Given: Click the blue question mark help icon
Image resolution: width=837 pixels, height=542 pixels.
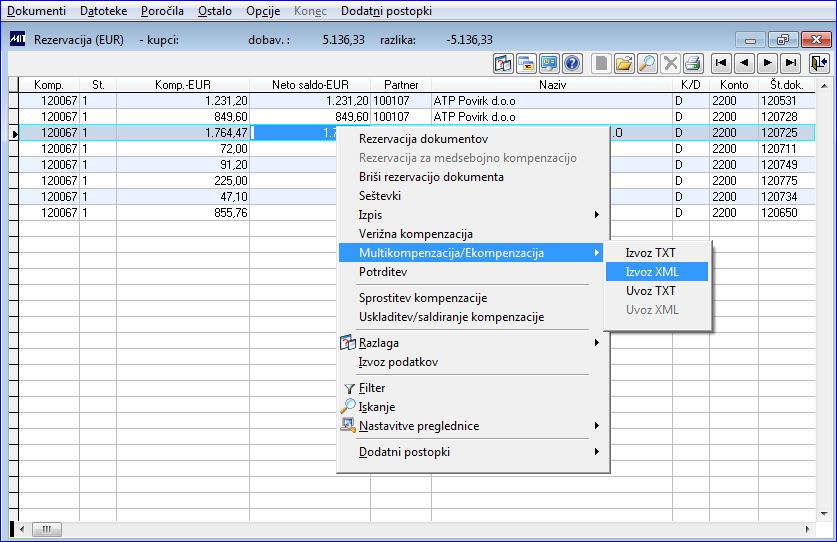Looking at the screenshot, I should tap(572, 64).
